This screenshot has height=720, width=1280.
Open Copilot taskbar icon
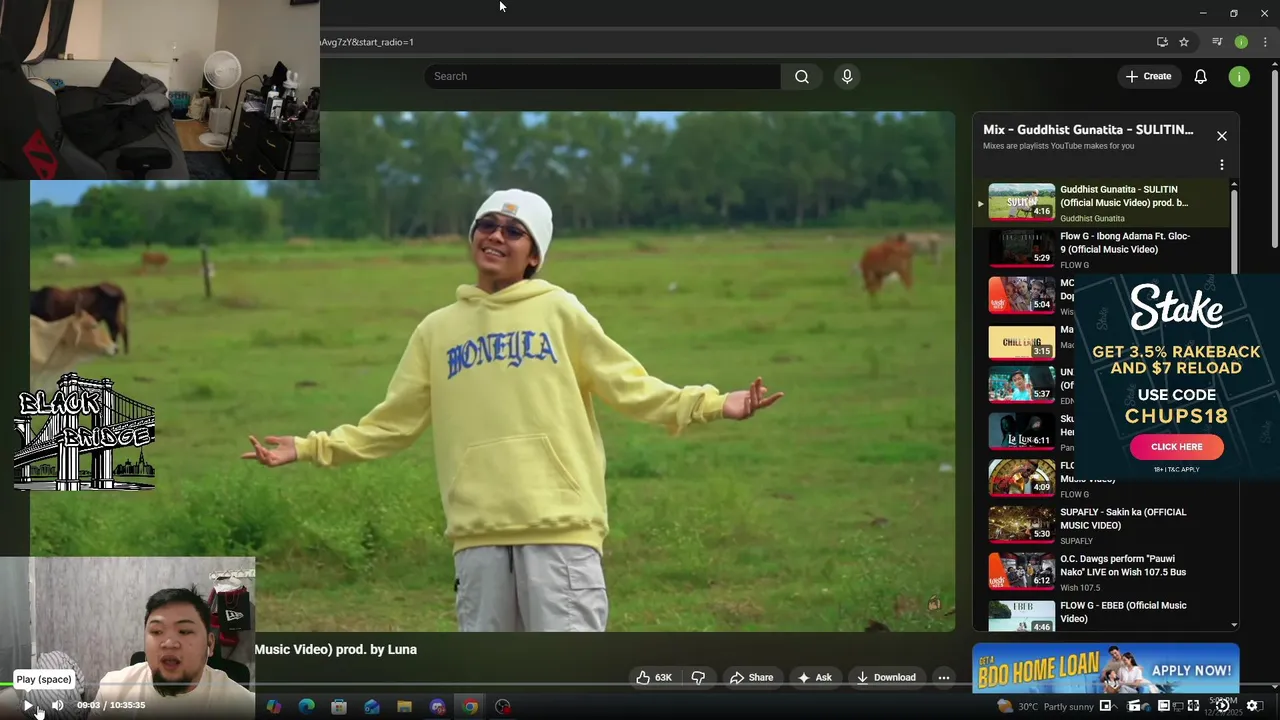click(x=273, y=706)
